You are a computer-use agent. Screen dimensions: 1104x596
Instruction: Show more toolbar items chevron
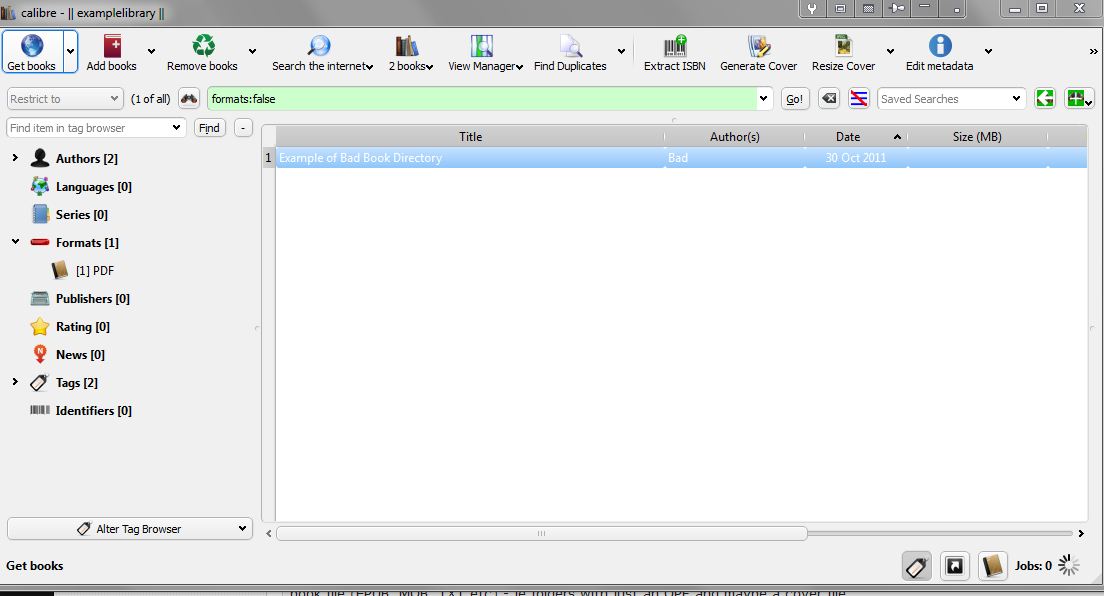pos(1093,51)
